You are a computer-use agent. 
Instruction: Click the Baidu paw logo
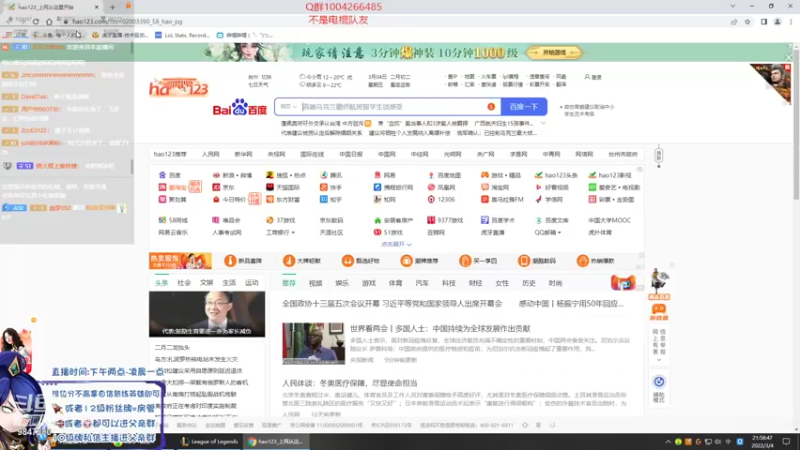click(240, 107)
